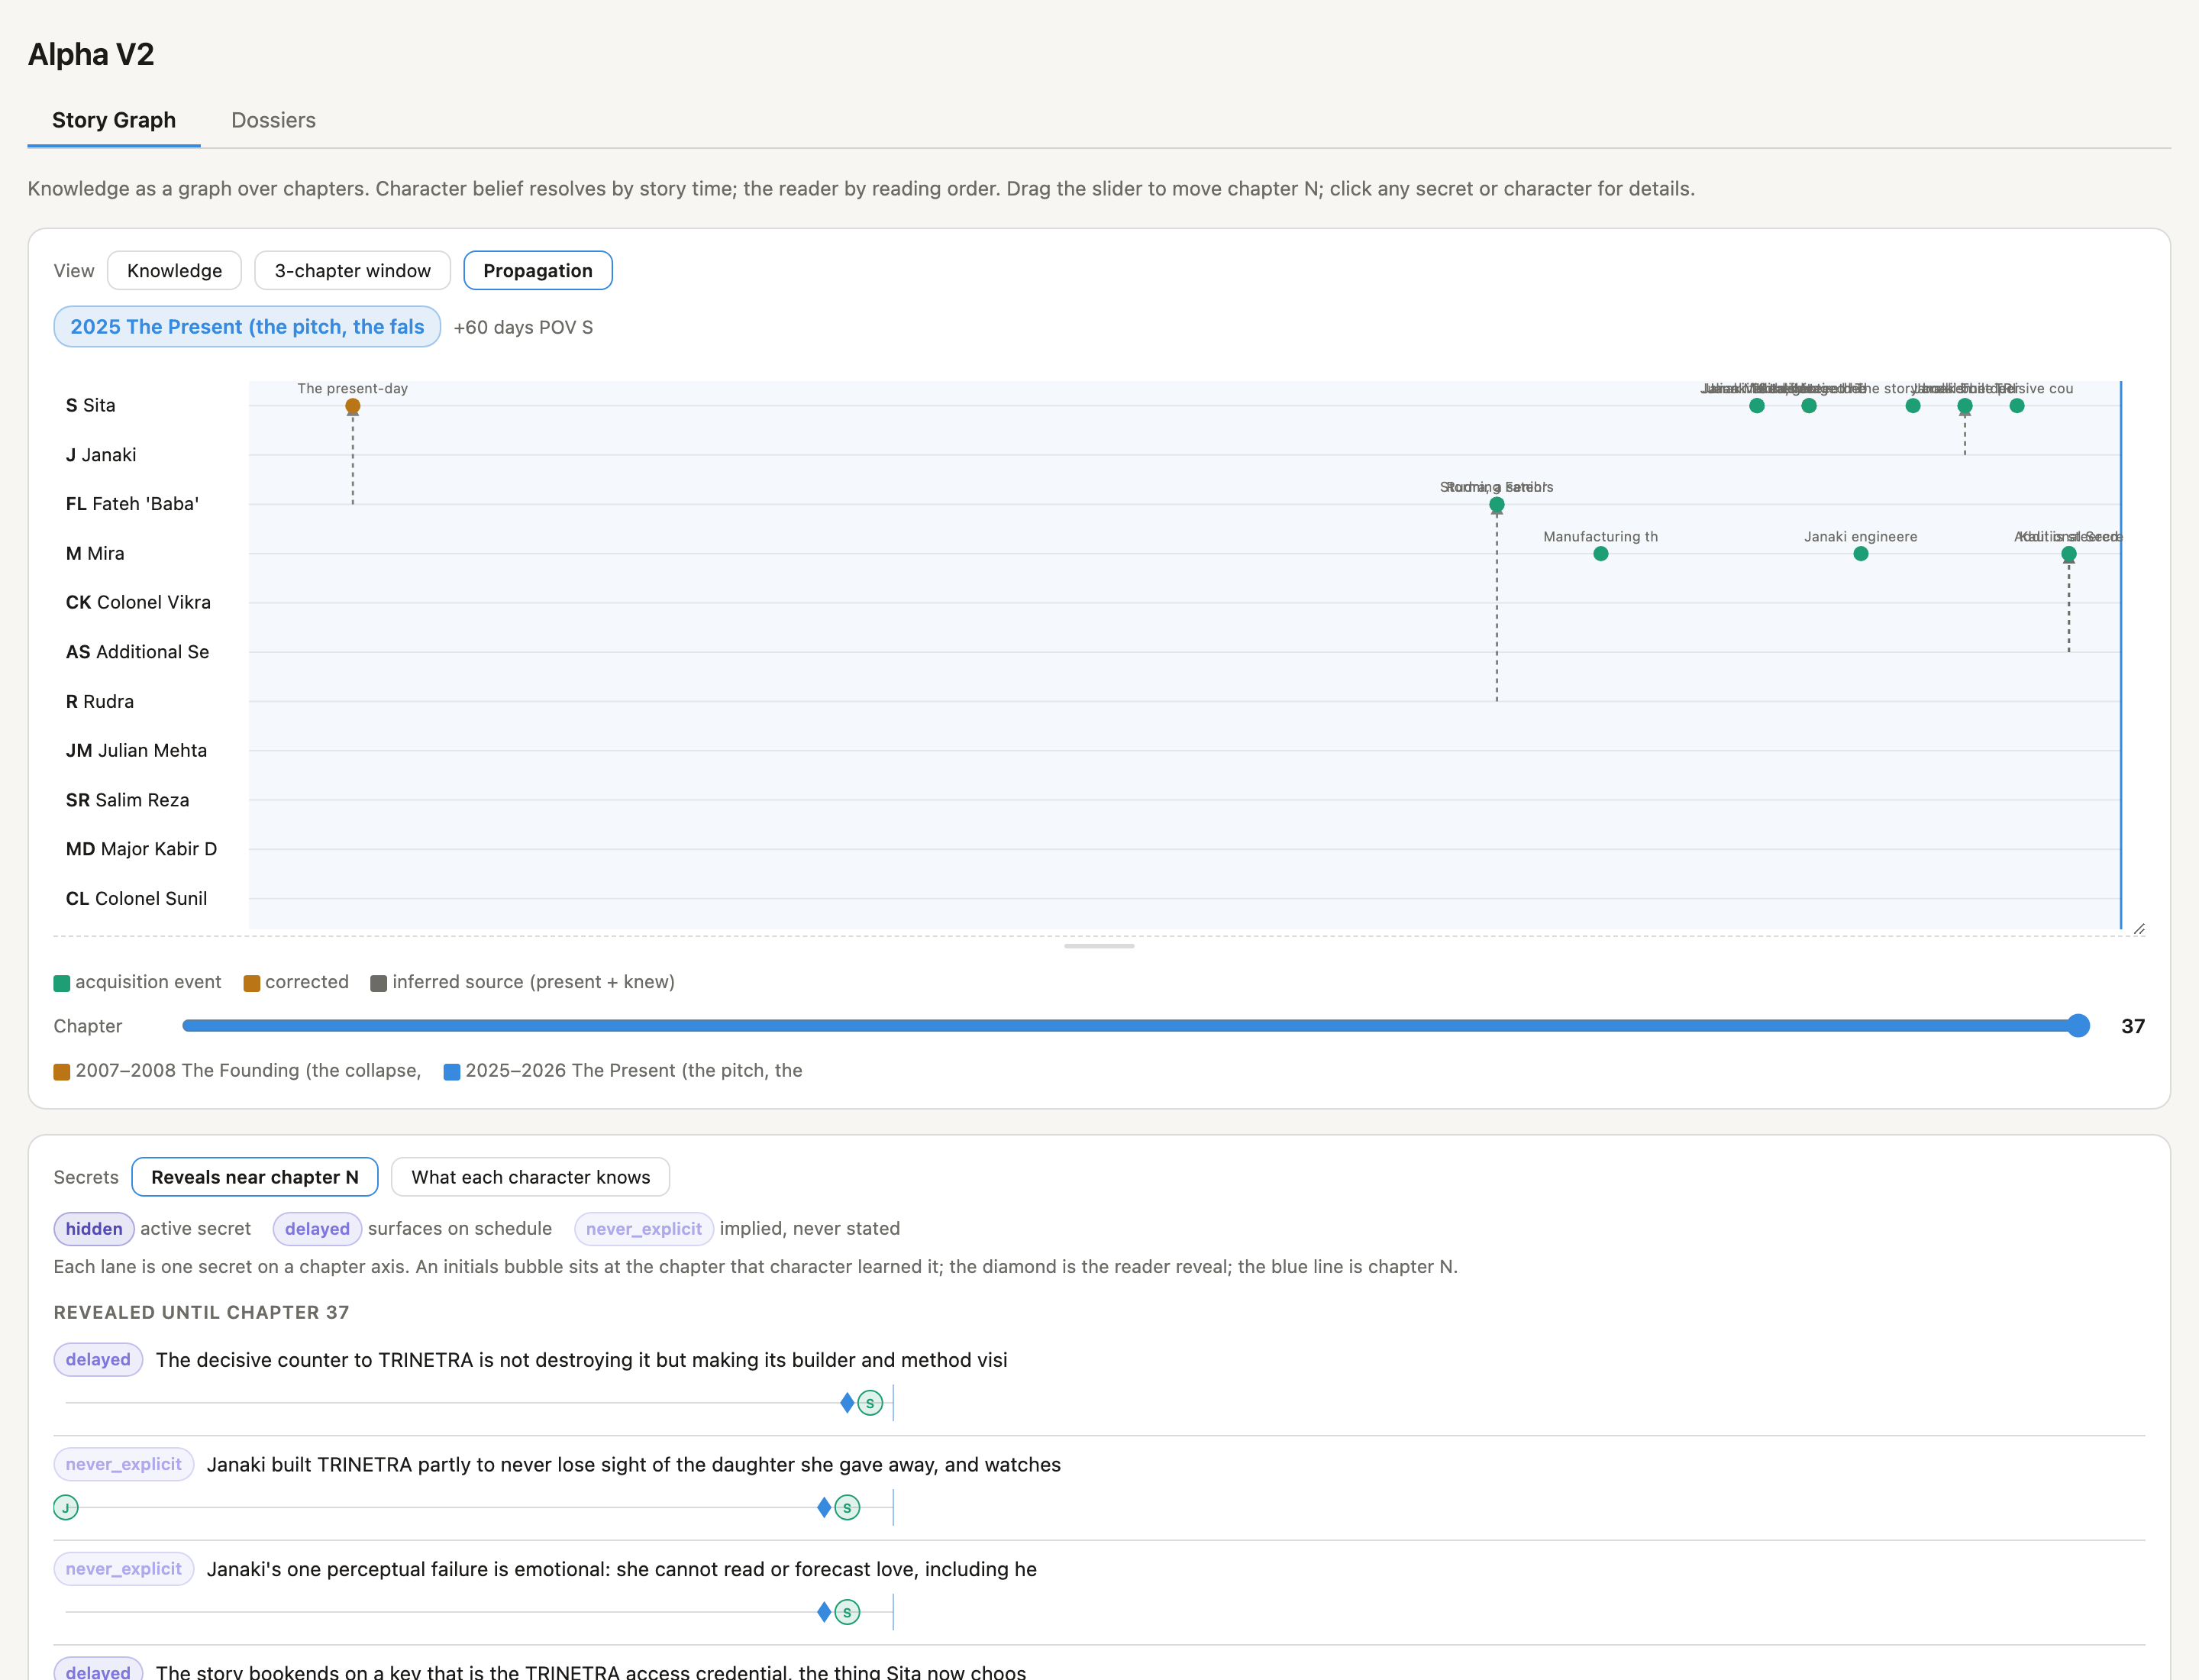Image resolution: width=2199 pixels, height=1680 pixels.
Task: Select 'What each character knows' view
Action: (x=531, y=1177)
